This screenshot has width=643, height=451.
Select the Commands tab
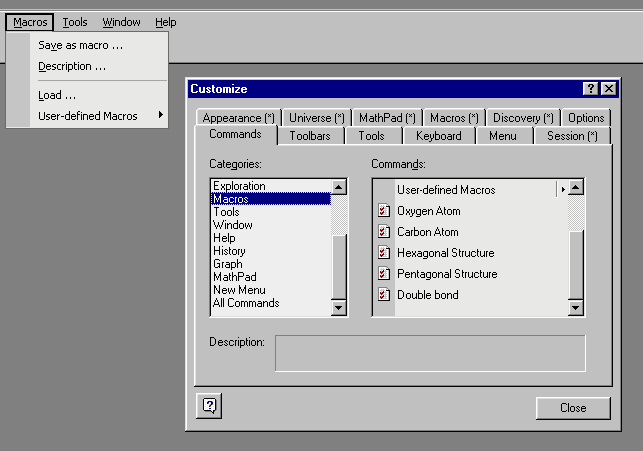pyautogui.click(x=235, y=134)
